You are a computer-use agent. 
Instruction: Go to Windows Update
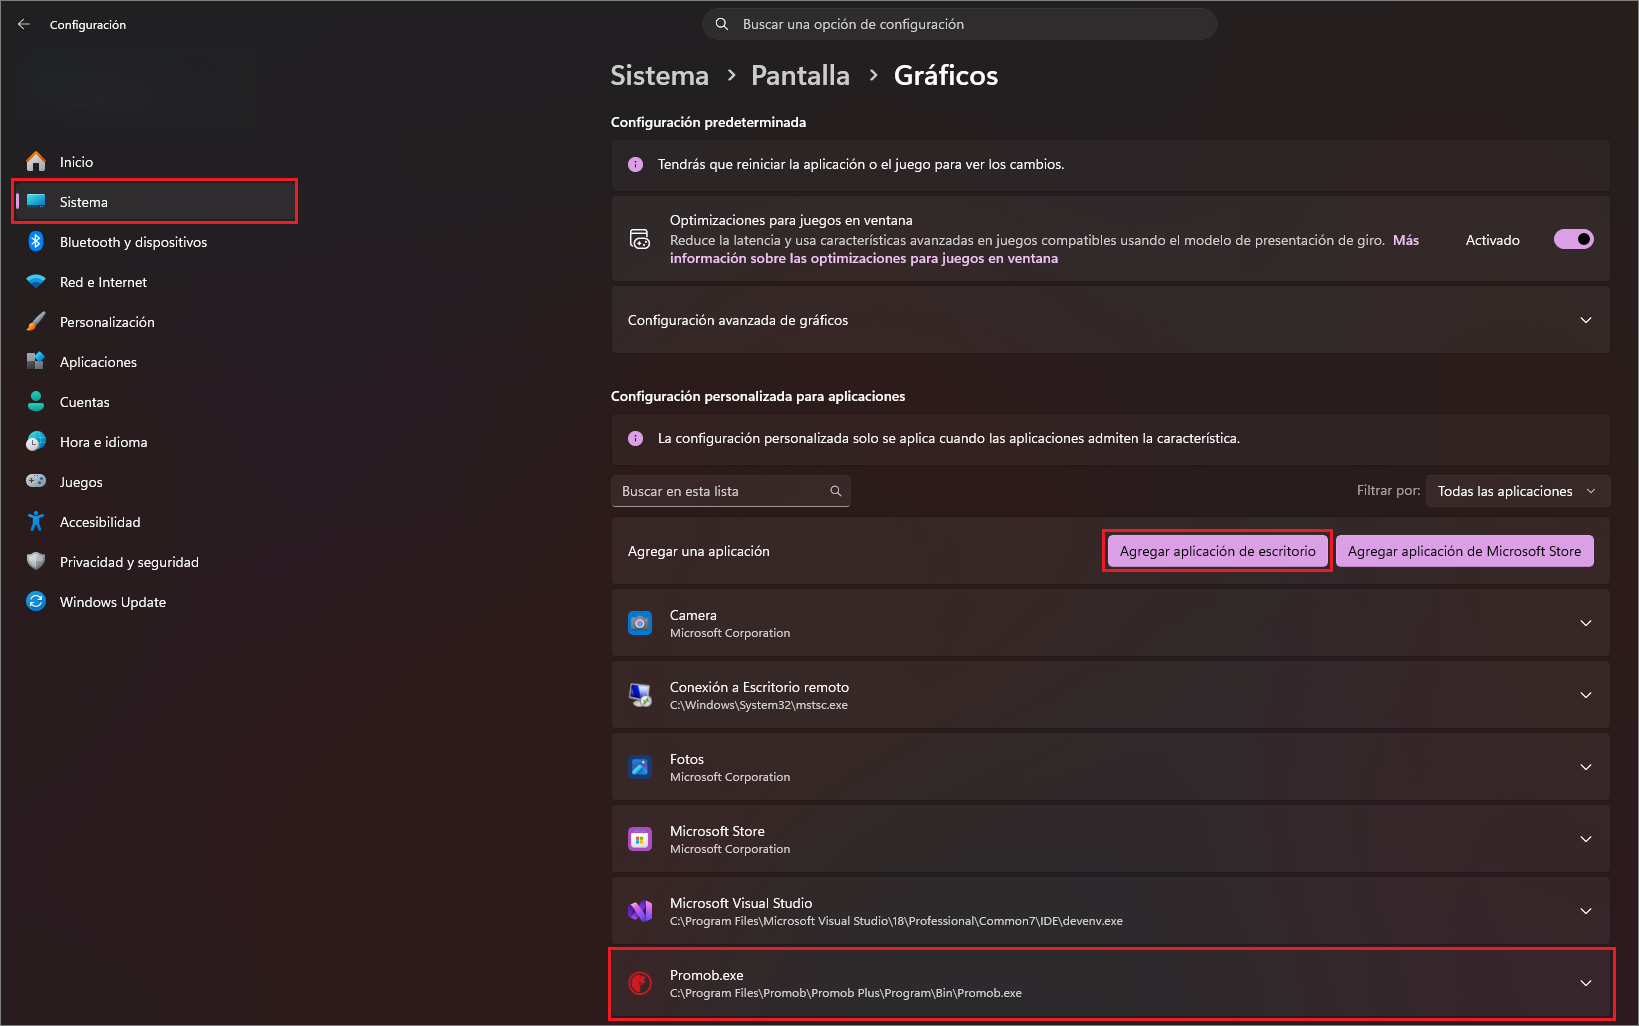(x=155, y=601)
